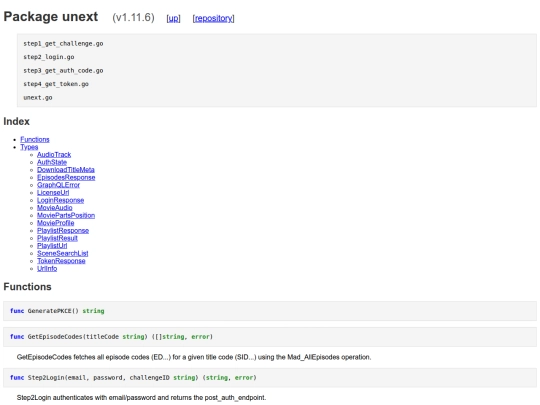540x405 pixels.
Task: Open the PlaylistResponse type link
Action: (x=63, y=230)
